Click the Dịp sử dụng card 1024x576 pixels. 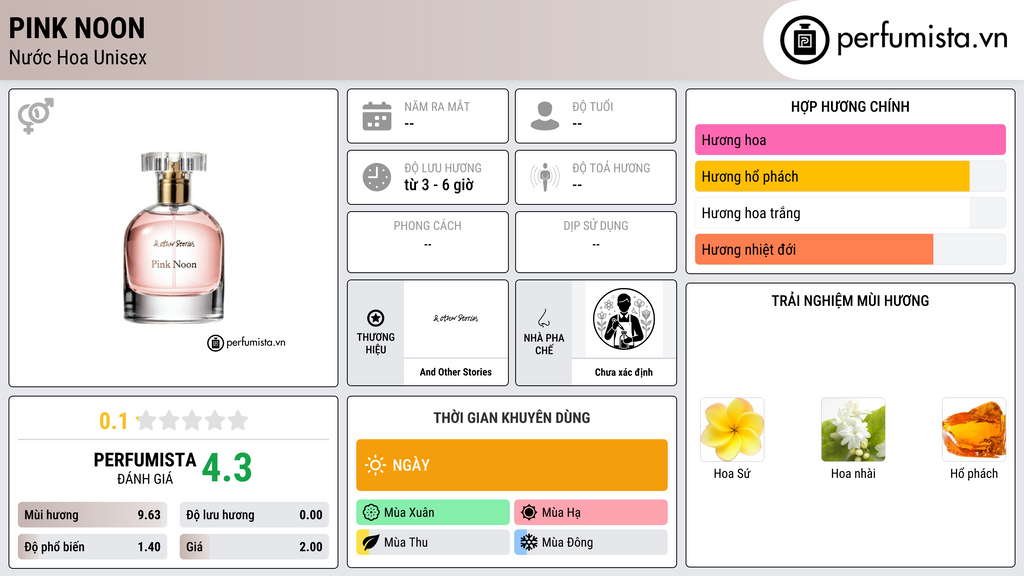click(596, 242)
